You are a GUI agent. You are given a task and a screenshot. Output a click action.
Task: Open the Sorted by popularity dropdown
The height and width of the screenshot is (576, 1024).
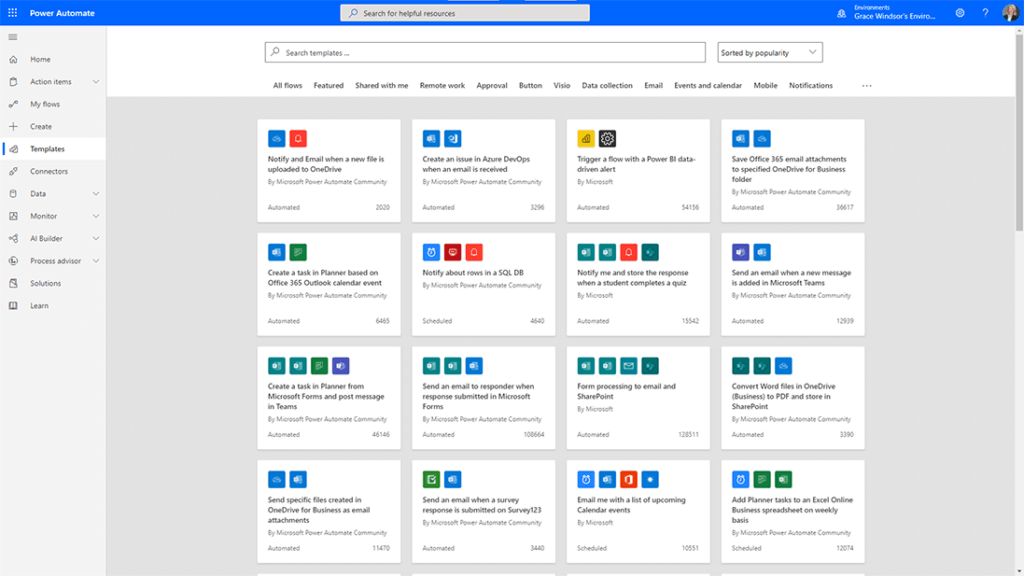tap(770, 52)
